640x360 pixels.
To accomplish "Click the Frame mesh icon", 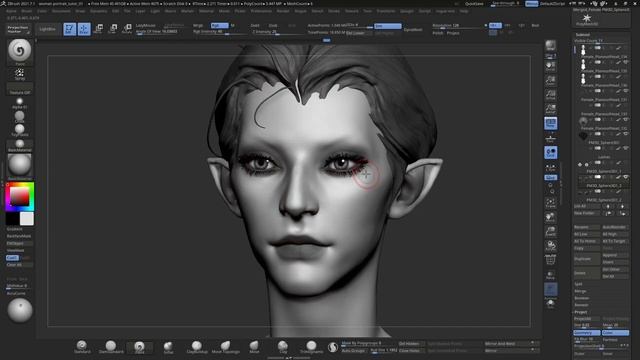I will (x=550, y=203).
